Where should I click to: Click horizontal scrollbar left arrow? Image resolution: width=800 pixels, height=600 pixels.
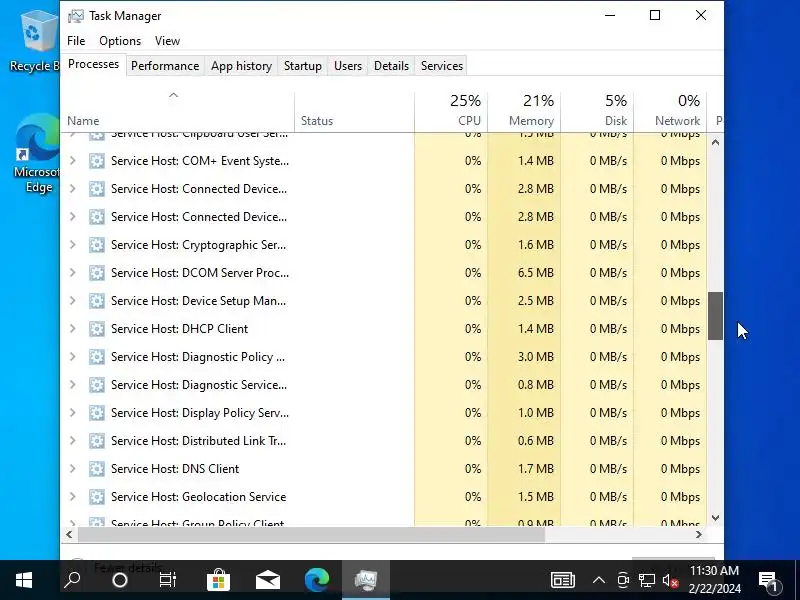(69, 535)
